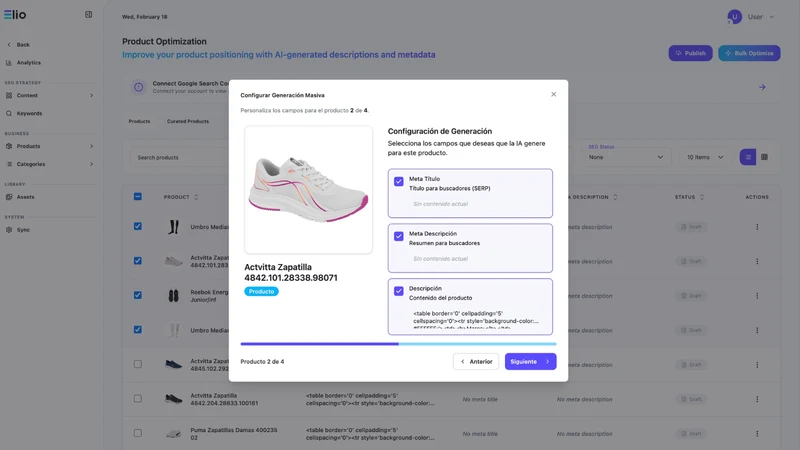Click the Sync gear icon
800x450 pixels.
[x=9, y=230]
